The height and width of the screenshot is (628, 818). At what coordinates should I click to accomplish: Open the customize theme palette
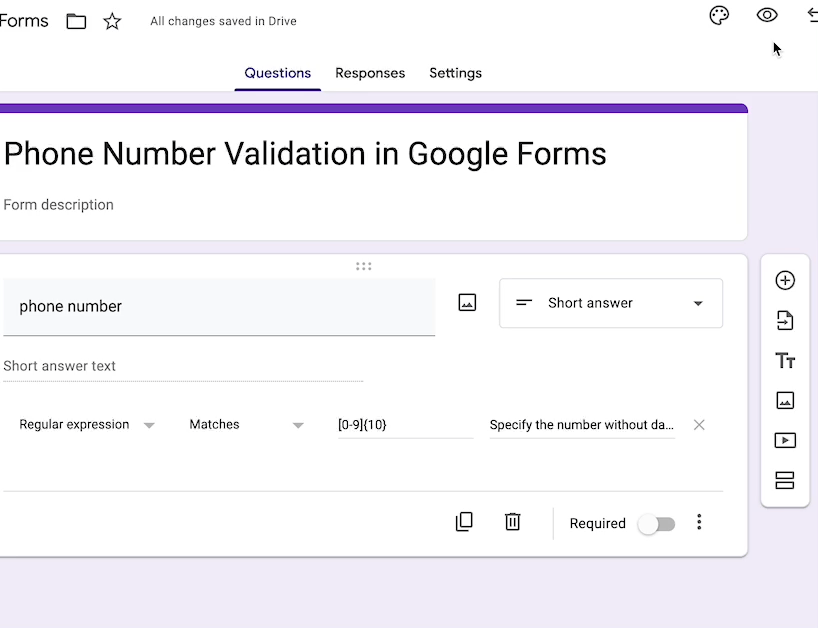coord(719,15)
